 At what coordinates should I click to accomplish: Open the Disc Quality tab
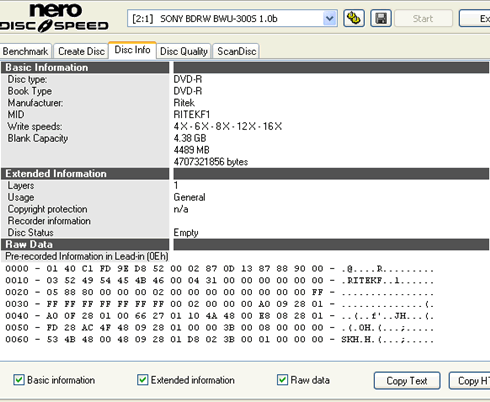tap(184, 51)
